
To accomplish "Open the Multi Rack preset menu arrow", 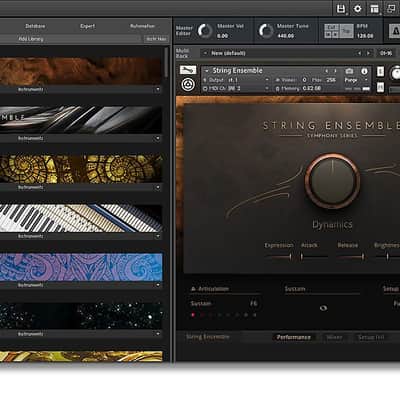I will pyautogui.click(x=205, y=53).
